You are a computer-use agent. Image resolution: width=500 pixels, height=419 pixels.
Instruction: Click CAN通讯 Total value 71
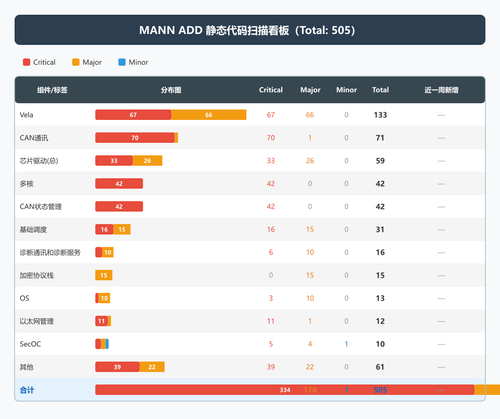[x=380, y=138]
